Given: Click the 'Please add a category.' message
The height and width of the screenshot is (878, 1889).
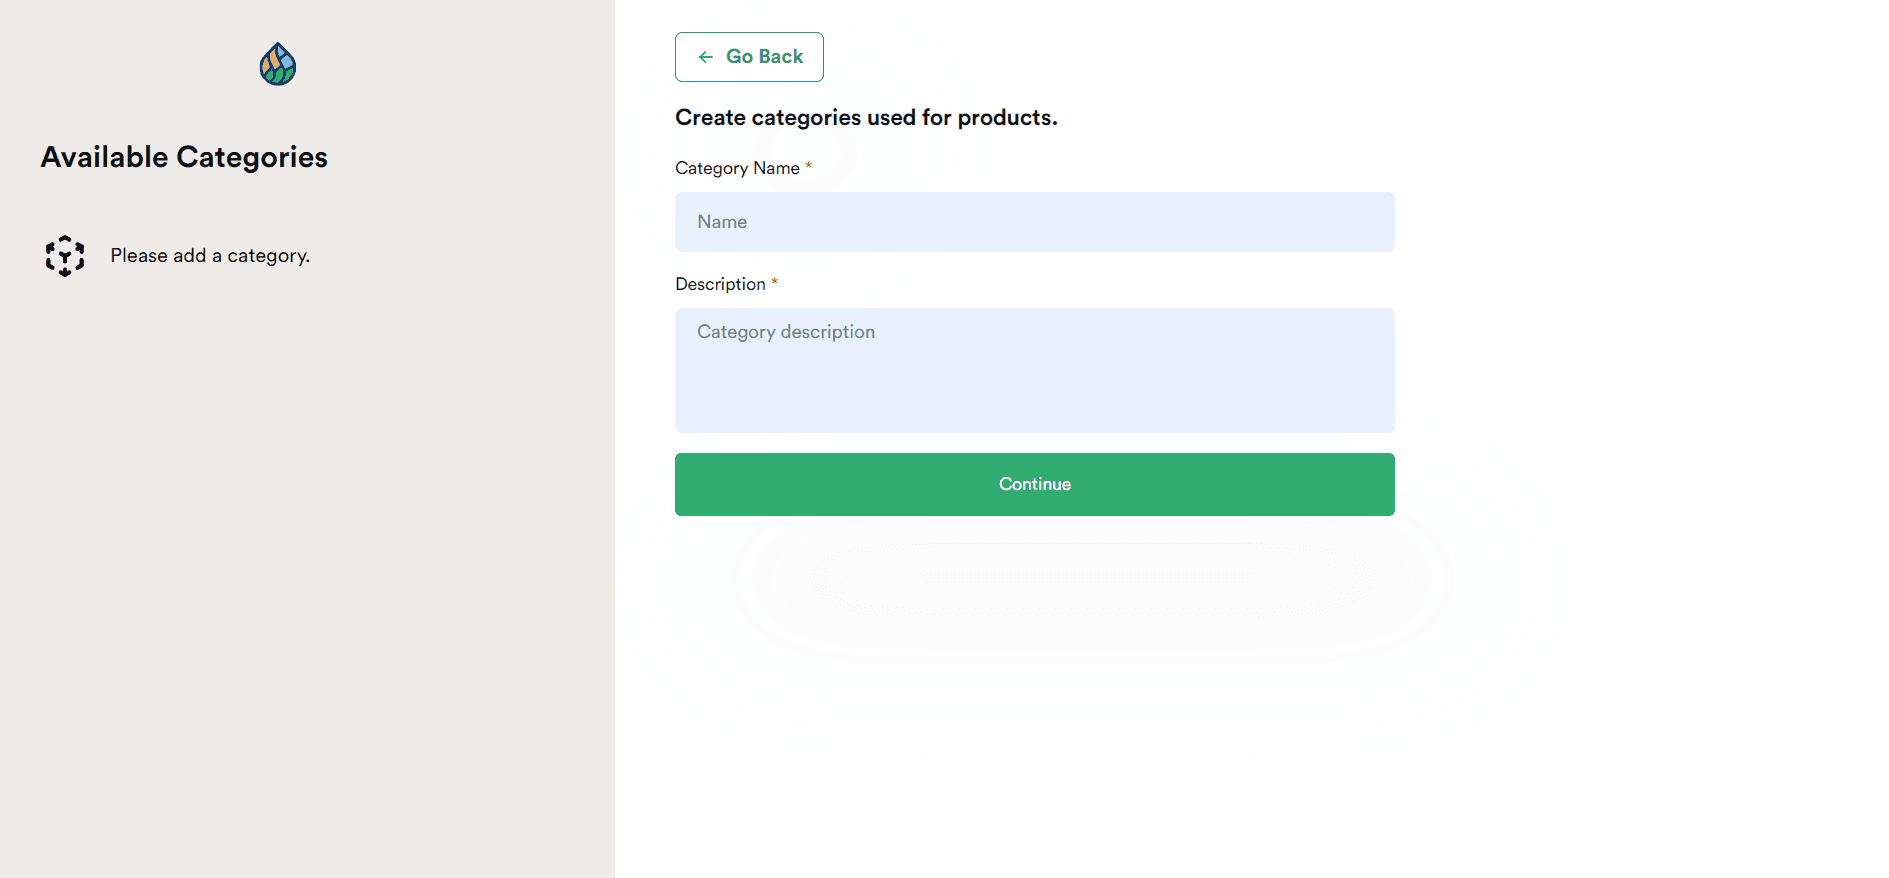Looking at the screenshot, I should [x=210, y=256].
